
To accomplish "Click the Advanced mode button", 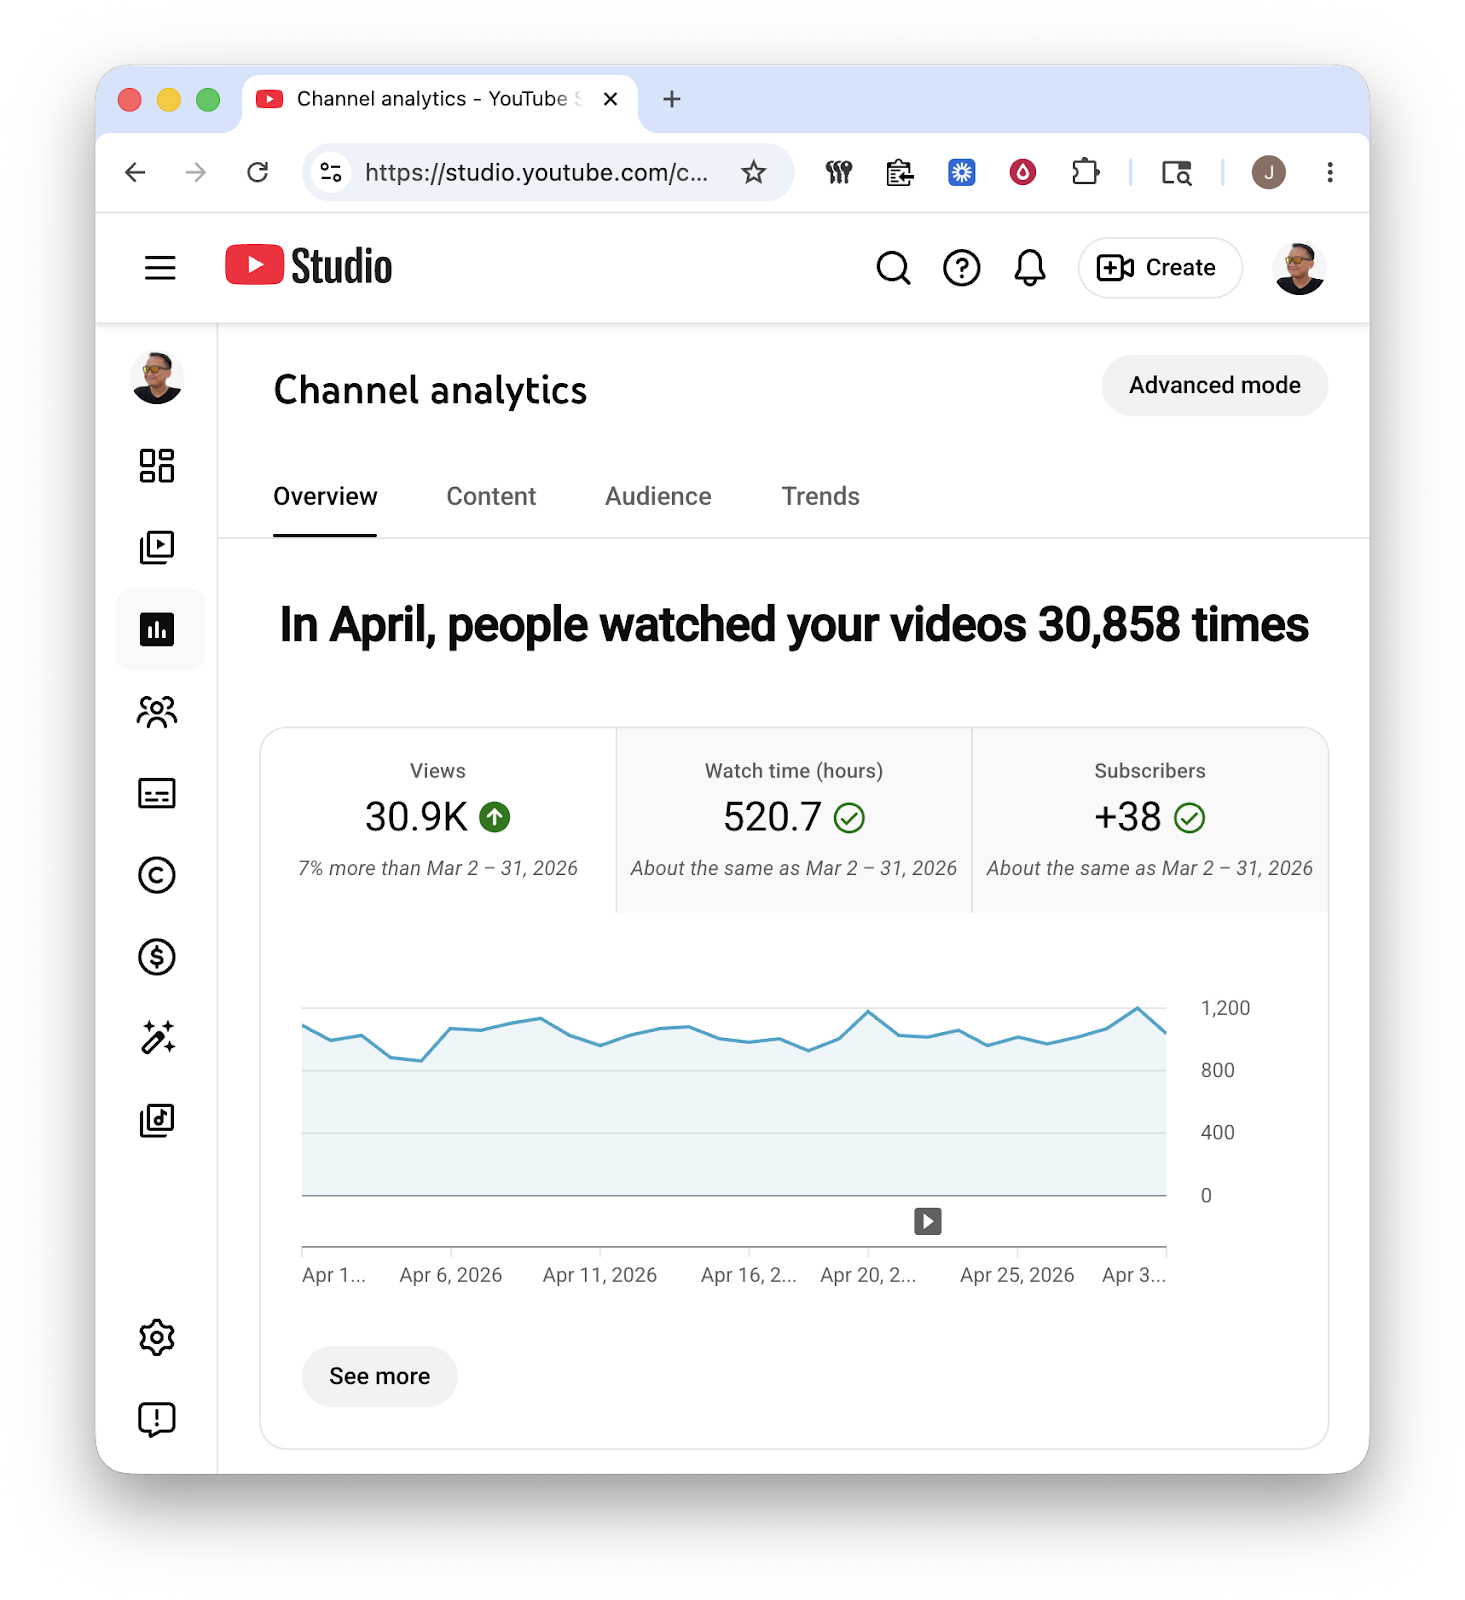I will pos(1214,385).
